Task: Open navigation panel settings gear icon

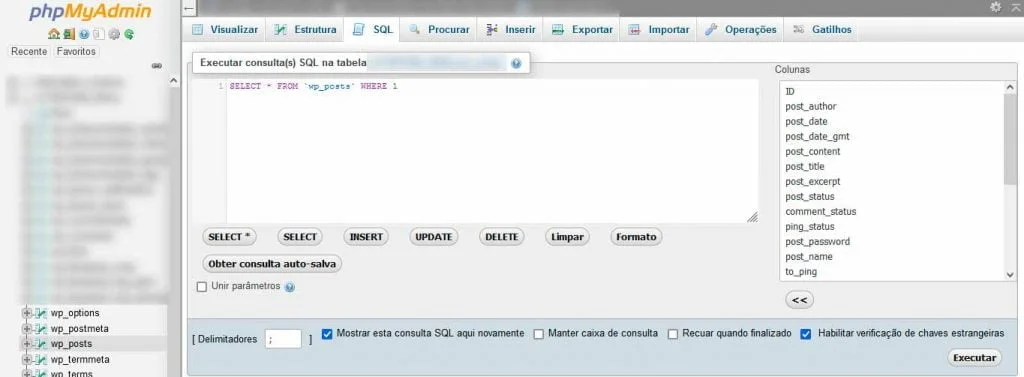Action: [x=114, y=34]
